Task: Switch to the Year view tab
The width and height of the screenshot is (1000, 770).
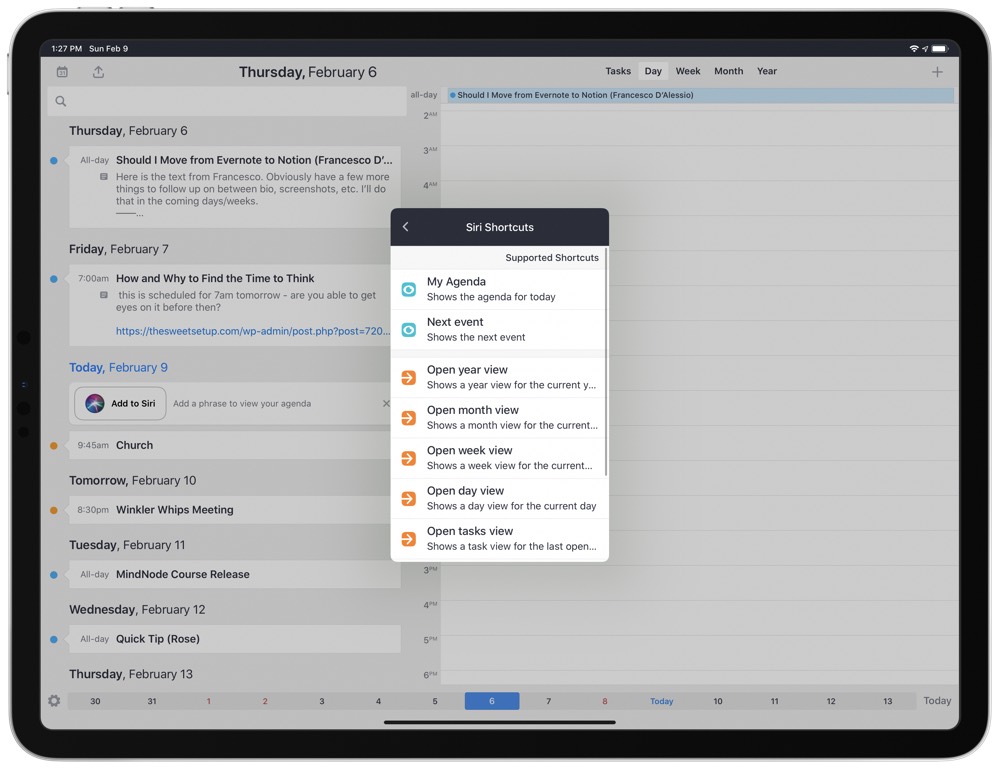Action: 767,71
